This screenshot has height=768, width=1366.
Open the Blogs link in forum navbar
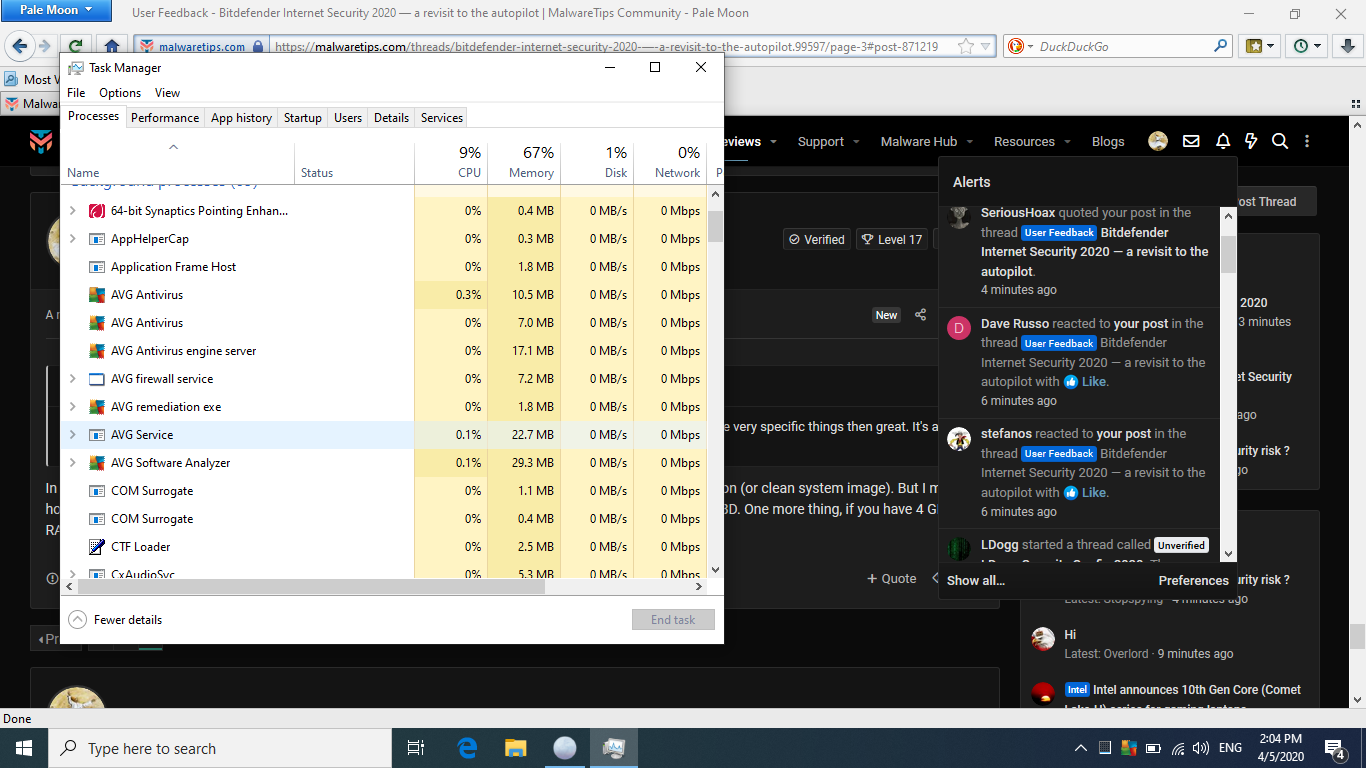point(1108,142)
